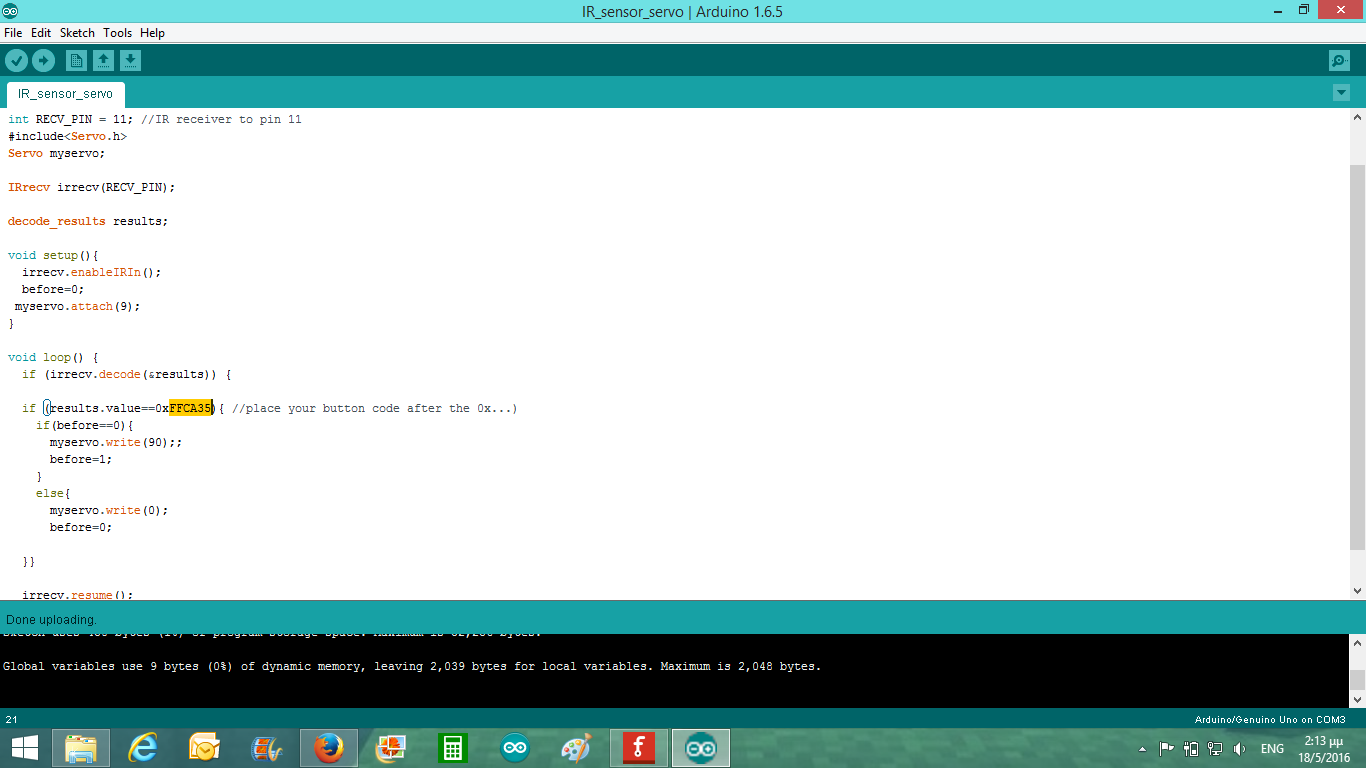Screen dimensions: 1366x768
Task: Click the Global variables console message
Action: [x=412, y=666]
